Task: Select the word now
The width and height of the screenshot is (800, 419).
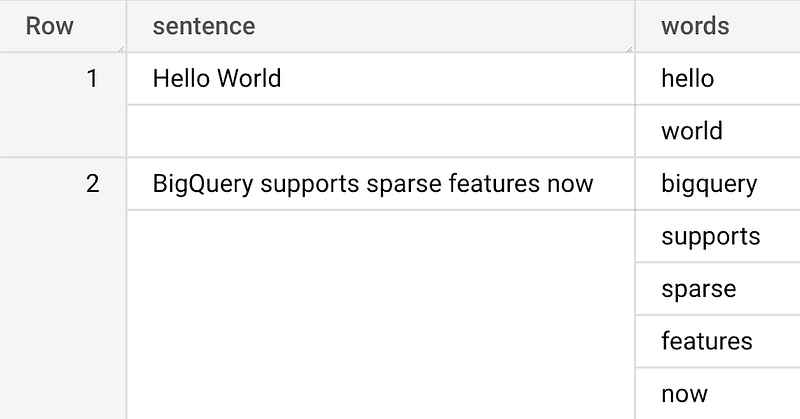Action: [x=684, y=393]
